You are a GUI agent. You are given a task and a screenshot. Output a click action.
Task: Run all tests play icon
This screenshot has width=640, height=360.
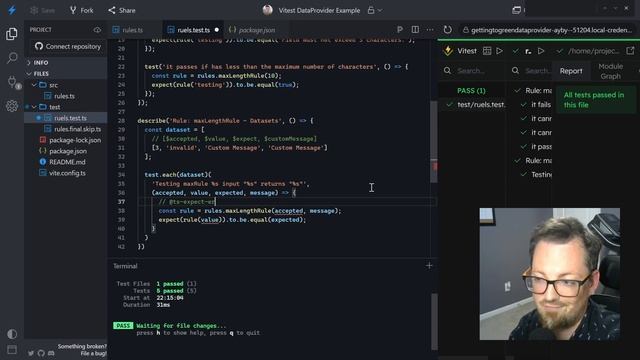pyautogui.click(x=500, y=51)
